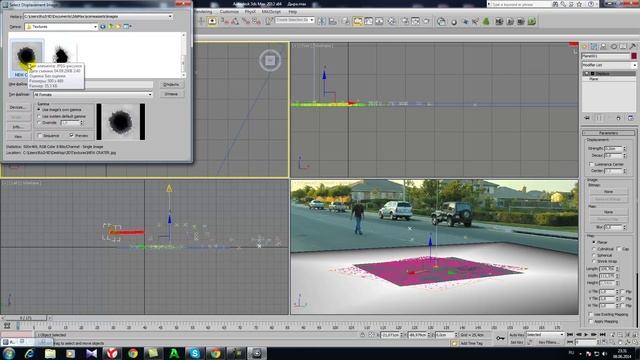The width and height of the screenshot is (640, 360).
Task: Click the Align tool icon in main toolbar
Action: [x=333, y=21]
